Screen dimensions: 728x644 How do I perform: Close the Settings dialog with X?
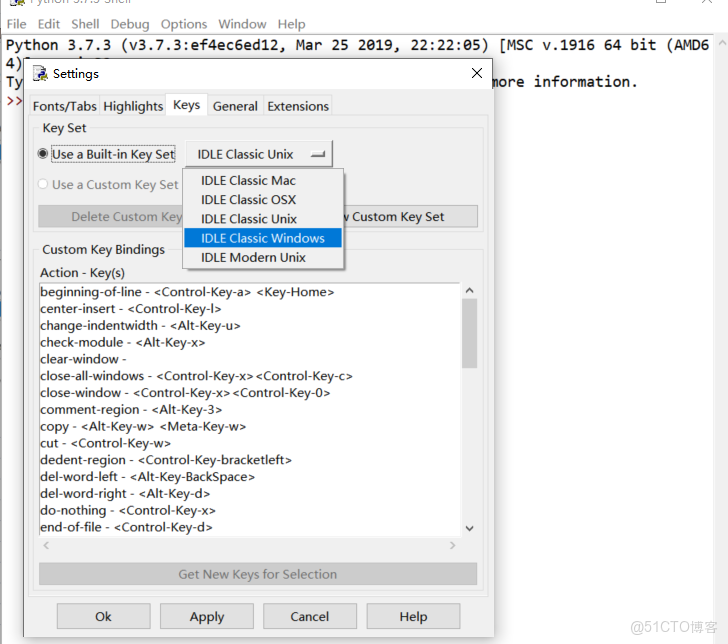coord(476,73)
